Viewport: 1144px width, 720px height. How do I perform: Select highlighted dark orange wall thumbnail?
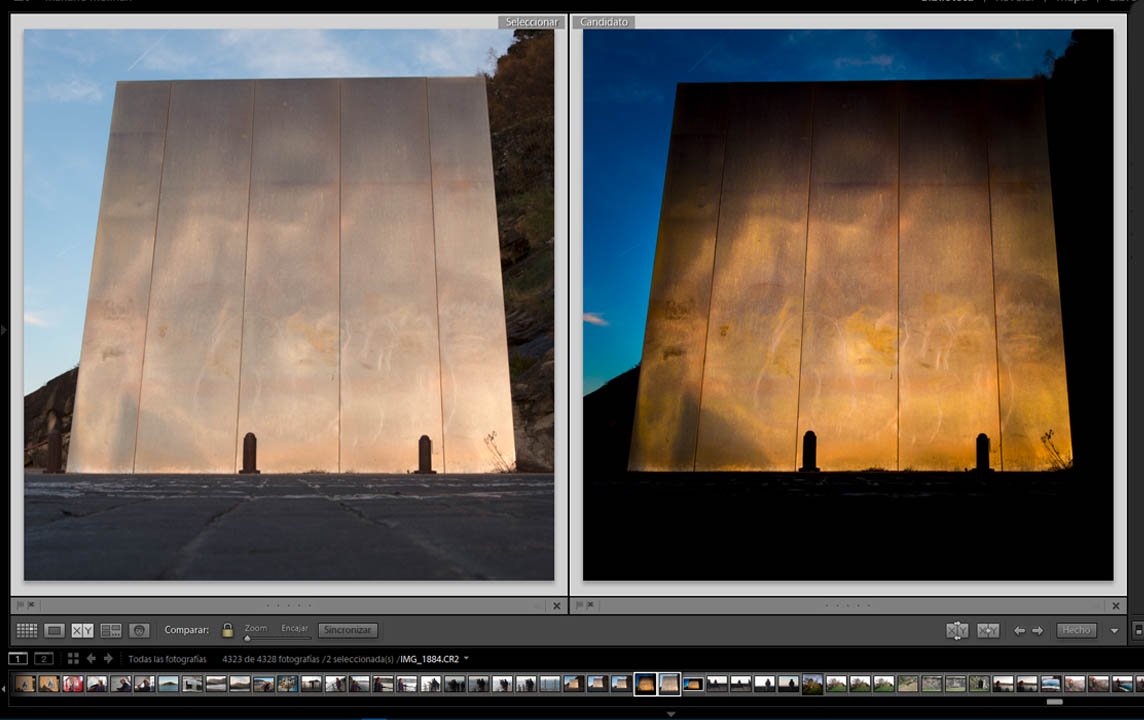pos(645,684)
